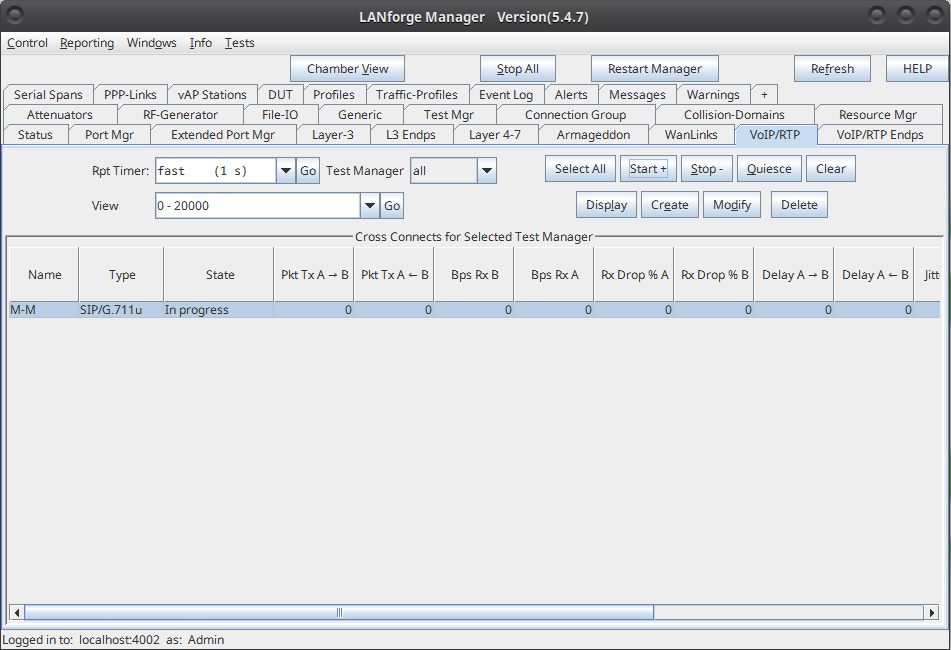Viewport: 951px width, 650px height.
Task: Switch to the Serial Spans tab
Action: tap(48, 95)
